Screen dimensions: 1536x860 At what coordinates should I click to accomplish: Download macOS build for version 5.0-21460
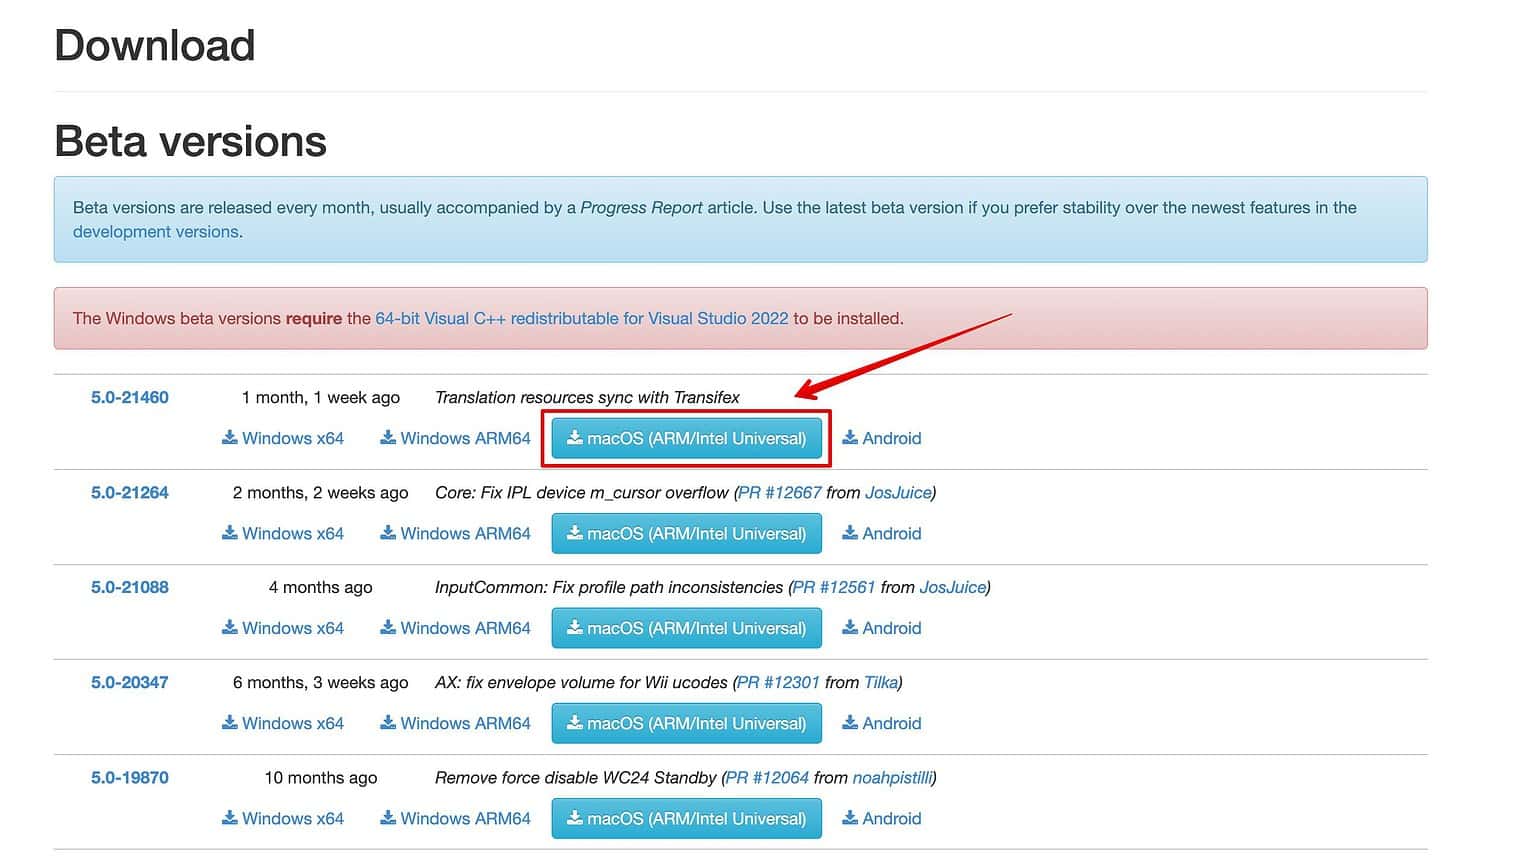686,438
